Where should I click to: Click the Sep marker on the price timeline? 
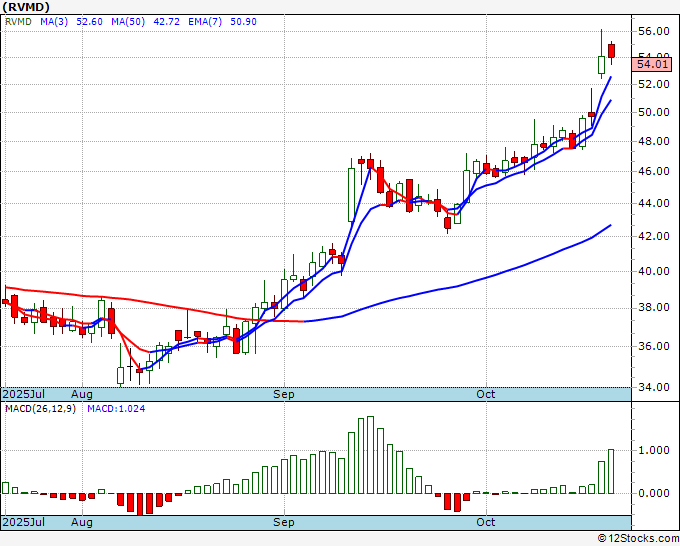[x=284, y=394]
